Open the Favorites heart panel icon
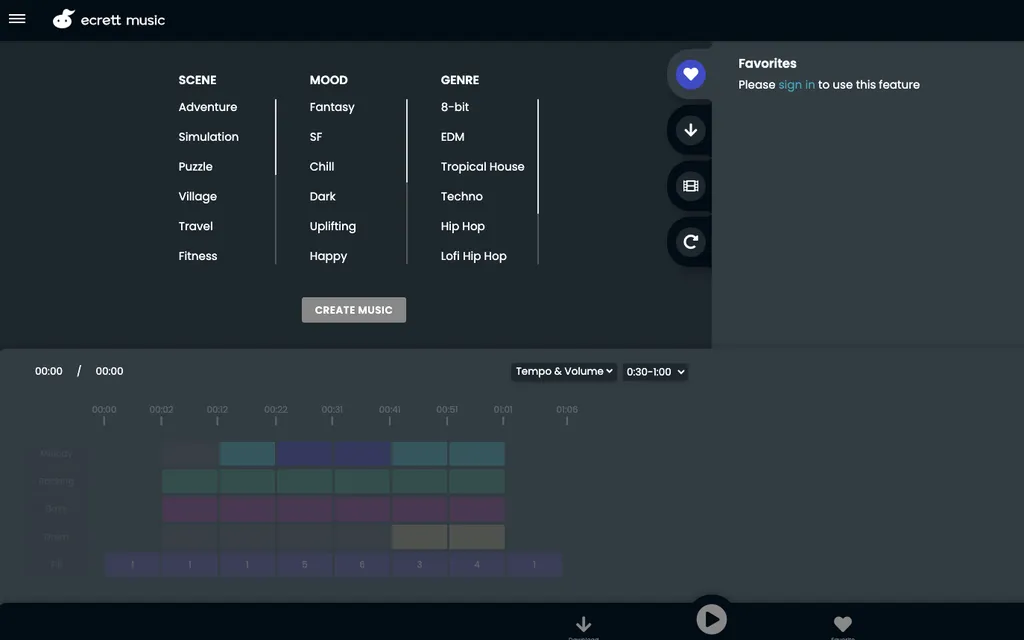This screenshot has height=640, width=1024. point(690,74)
